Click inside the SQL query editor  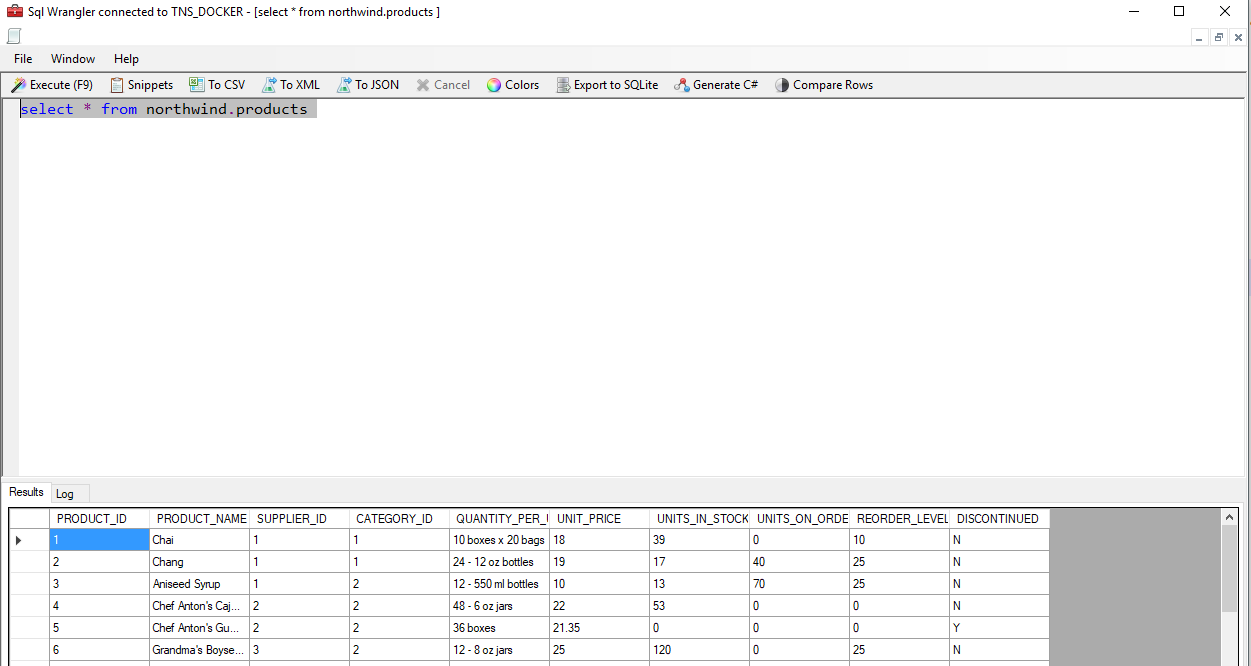[x=600, y=280]
